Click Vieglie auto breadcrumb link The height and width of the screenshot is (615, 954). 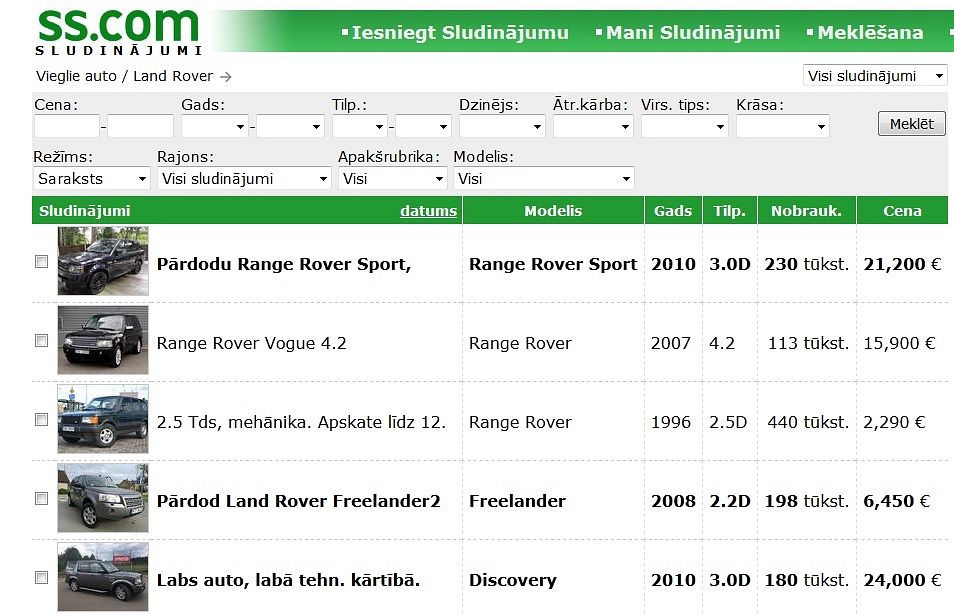coord(76,76)
